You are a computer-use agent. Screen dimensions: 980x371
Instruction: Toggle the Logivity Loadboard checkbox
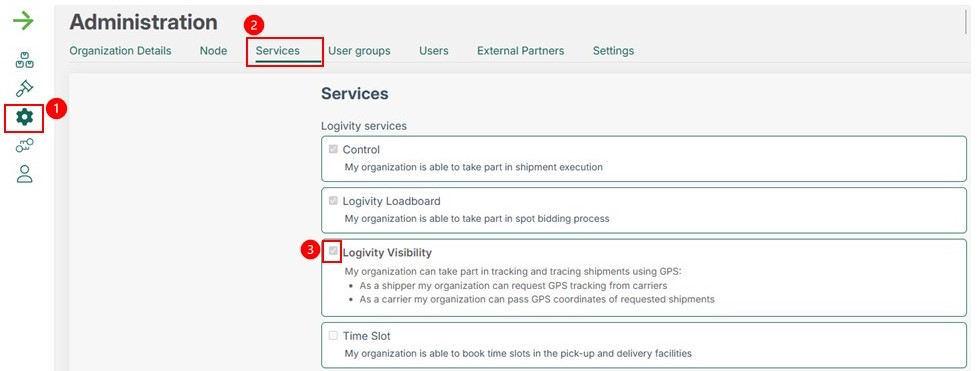pyautogui.click(x=333, y=200)
